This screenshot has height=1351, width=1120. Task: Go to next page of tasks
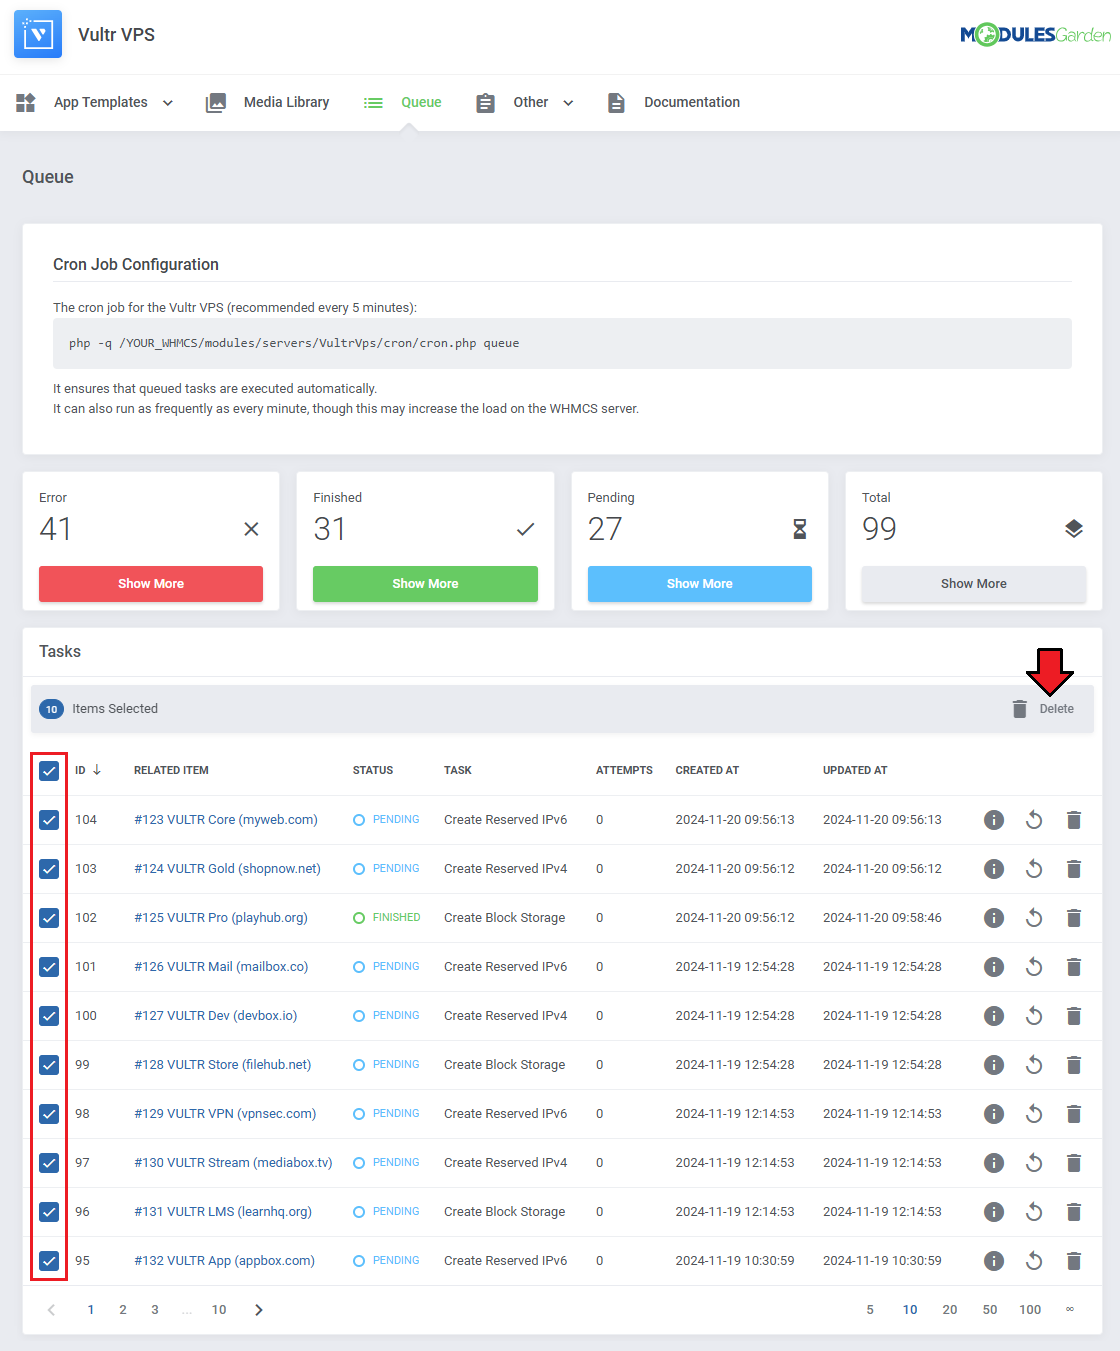pyautogui.click(x=259, y=1310)
